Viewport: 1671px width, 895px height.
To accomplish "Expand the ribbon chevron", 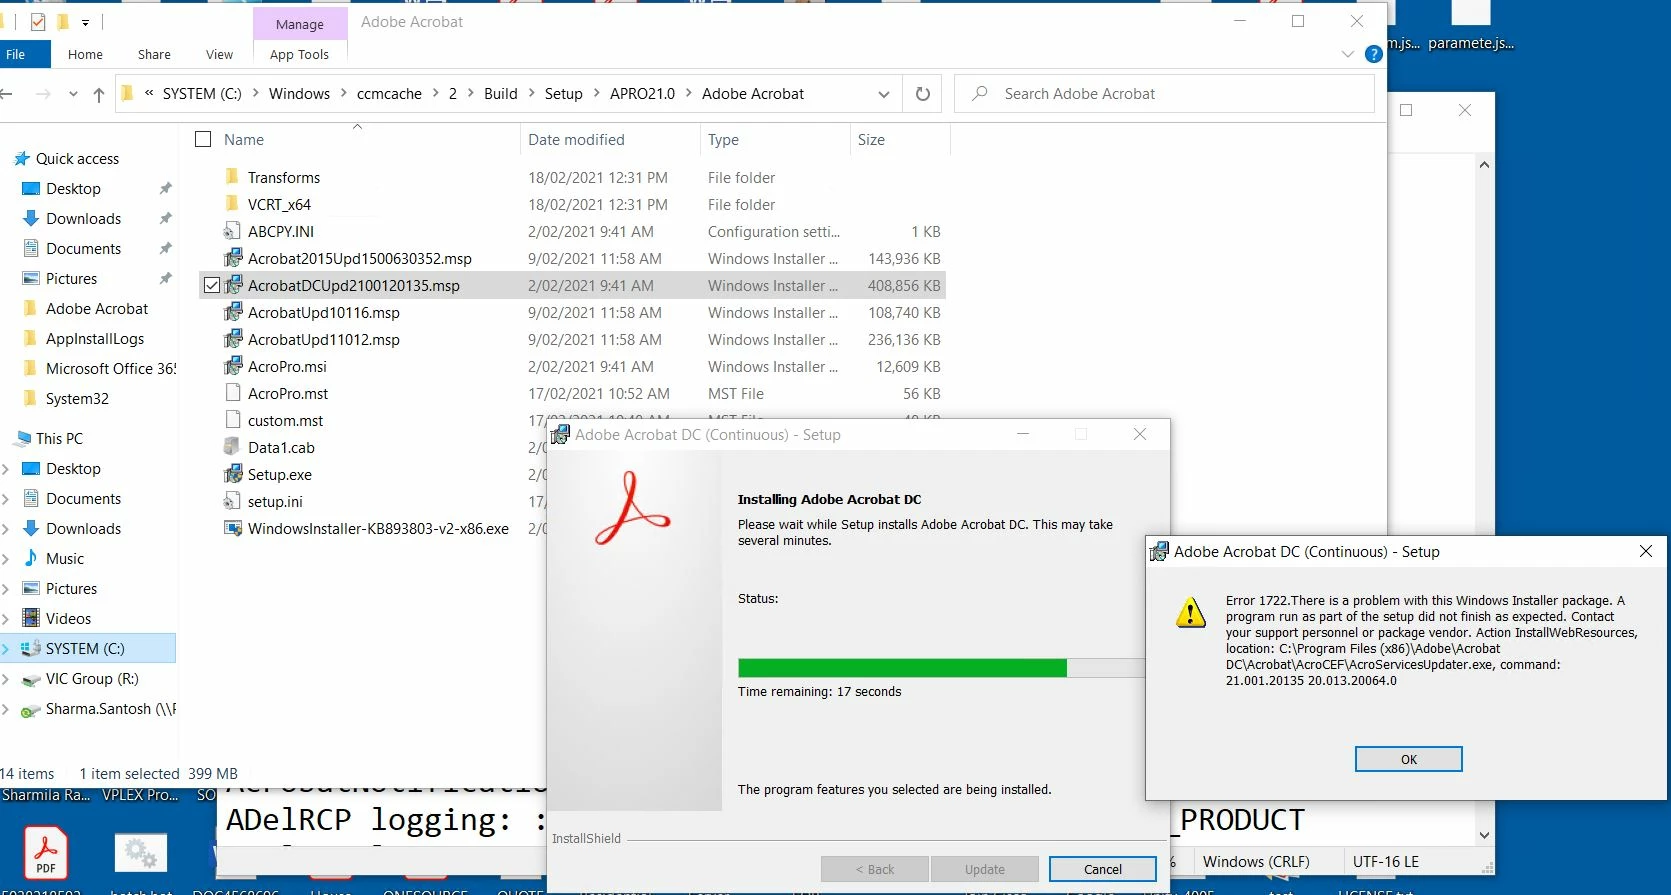I will [x=1348, y=54].
